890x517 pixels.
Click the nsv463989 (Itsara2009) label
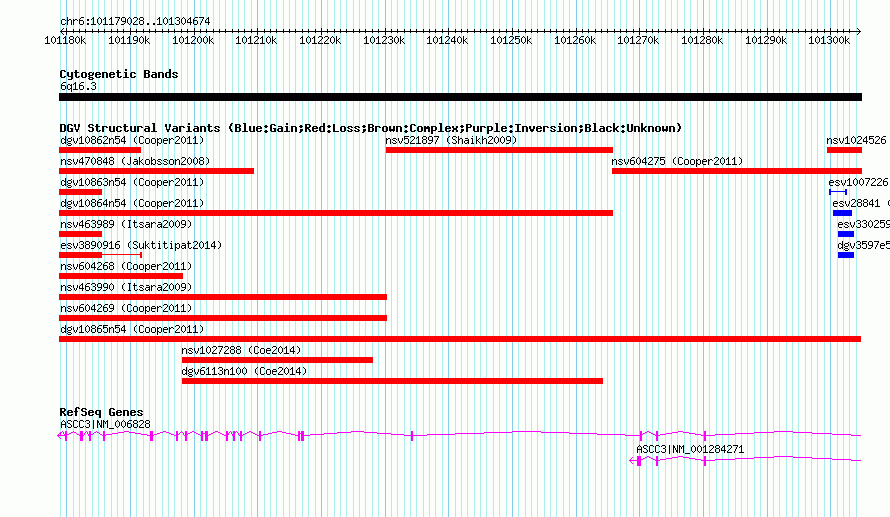(126, 224)
